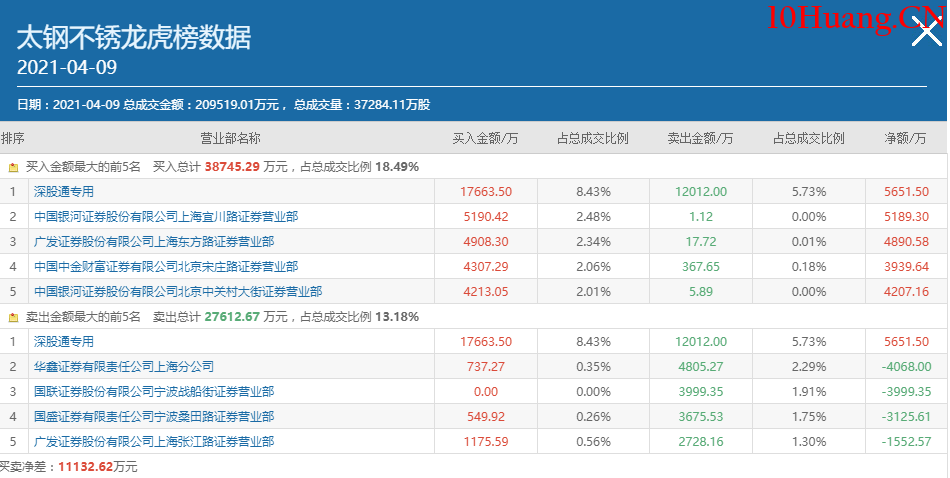
Task: Open 广发证券上海东方路证券营业部 link
Action: 154,242
